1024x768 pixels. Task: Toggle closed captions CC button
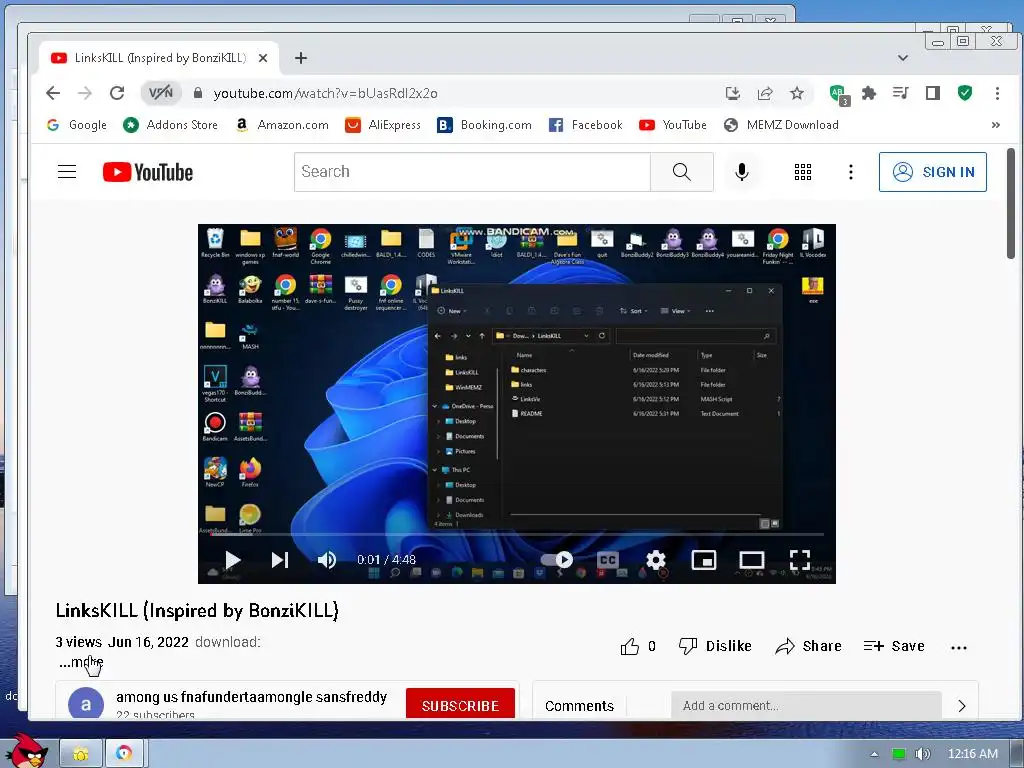[x=607, y=560]
